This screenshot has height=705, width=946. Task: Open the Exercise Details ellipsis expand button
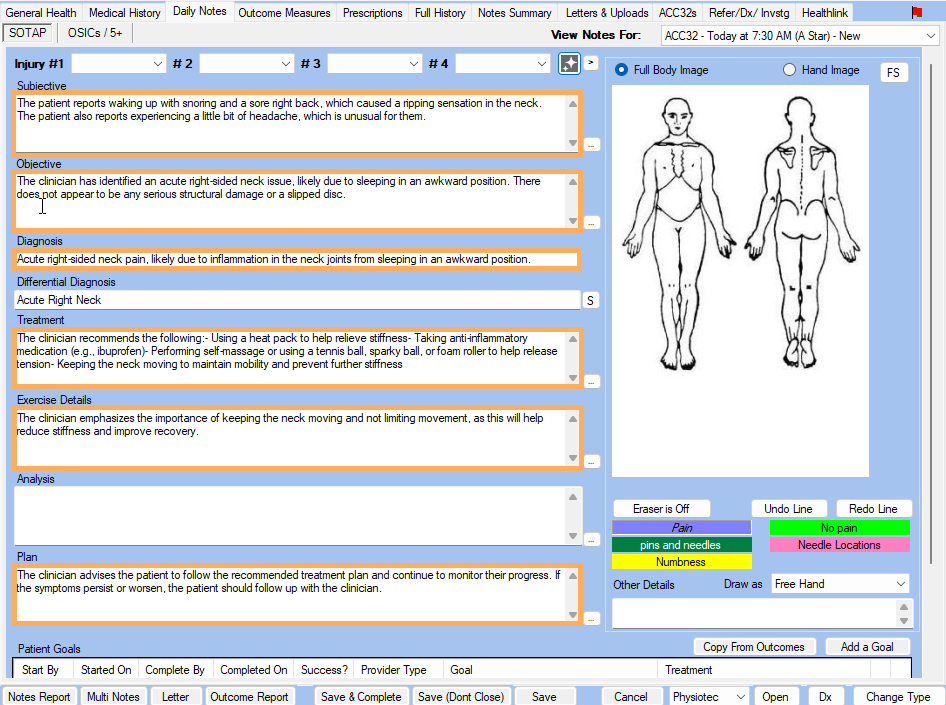592,461
